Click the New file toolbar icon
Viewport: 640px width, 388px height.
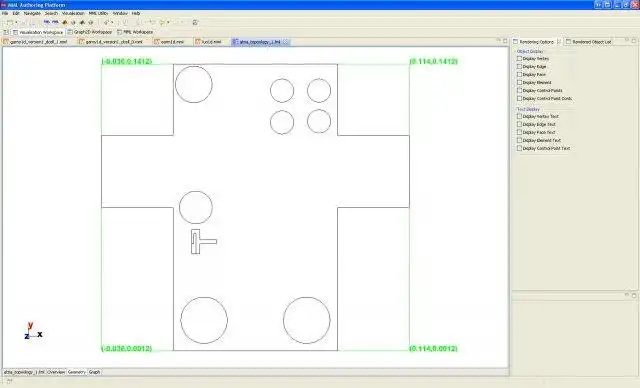point(10,22)
